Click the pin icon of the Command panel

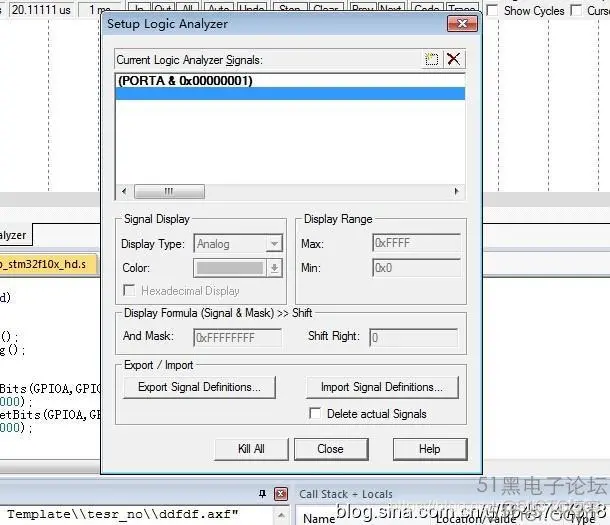(262, 494)
